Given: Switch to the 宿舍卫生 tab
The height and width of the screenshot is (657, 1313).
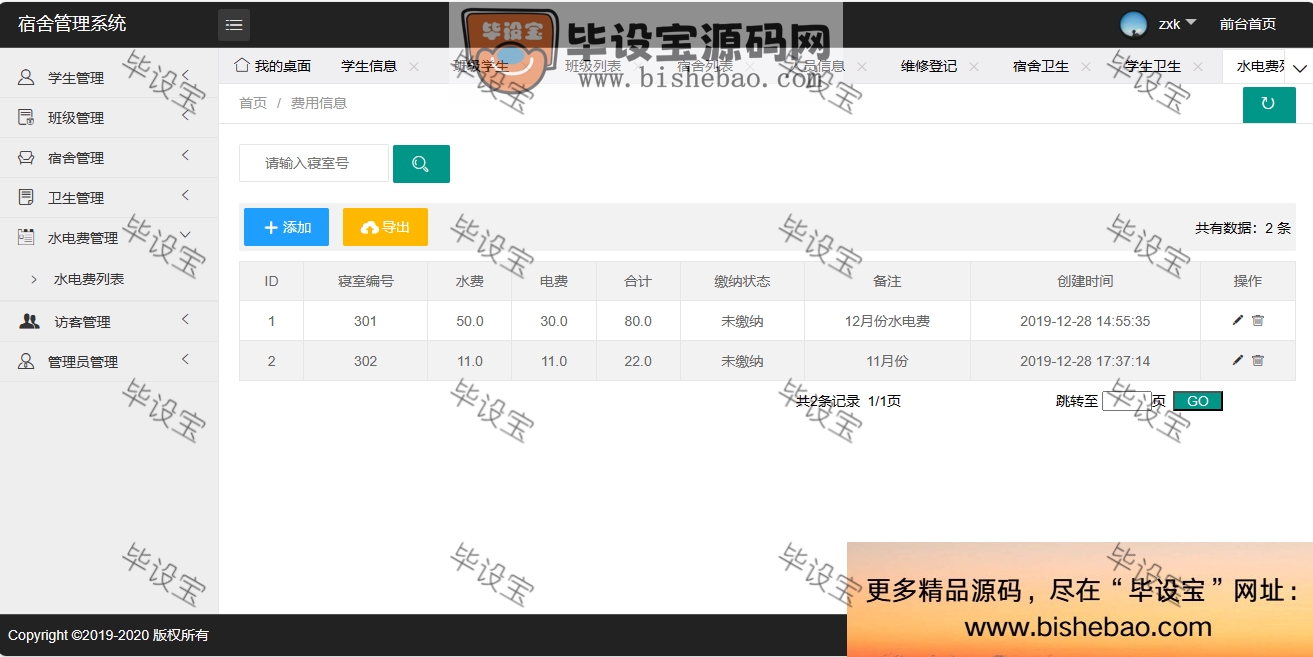Looking at the screenshot, I should coord(1041,66).
